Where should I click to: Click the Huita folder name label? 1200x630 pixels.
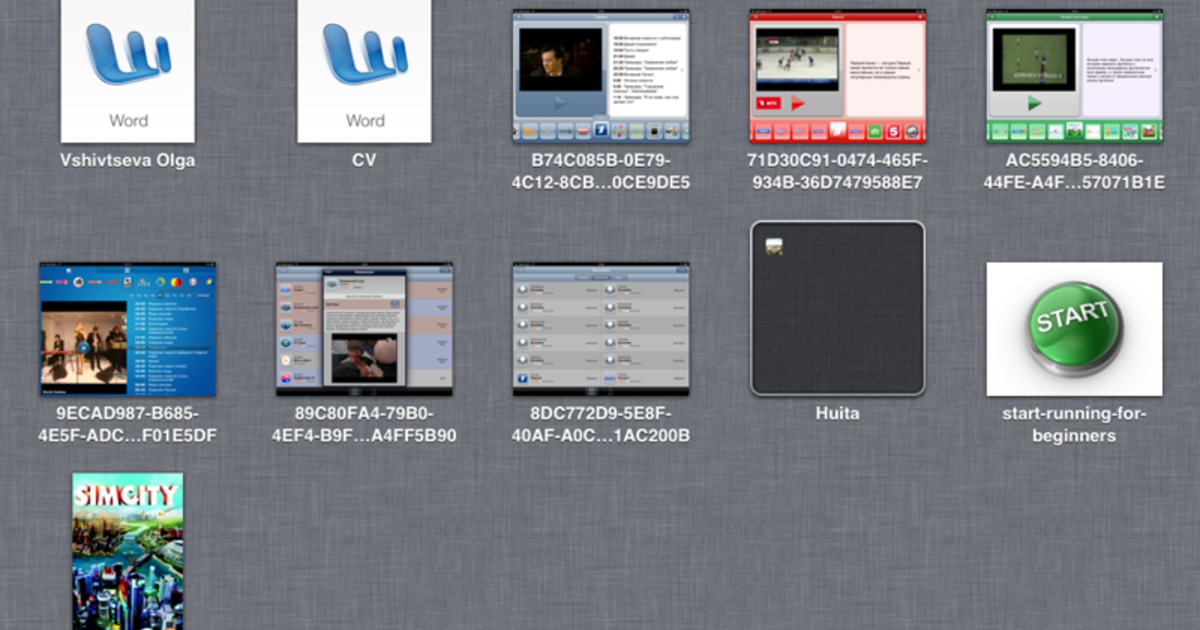pos(837,412)
